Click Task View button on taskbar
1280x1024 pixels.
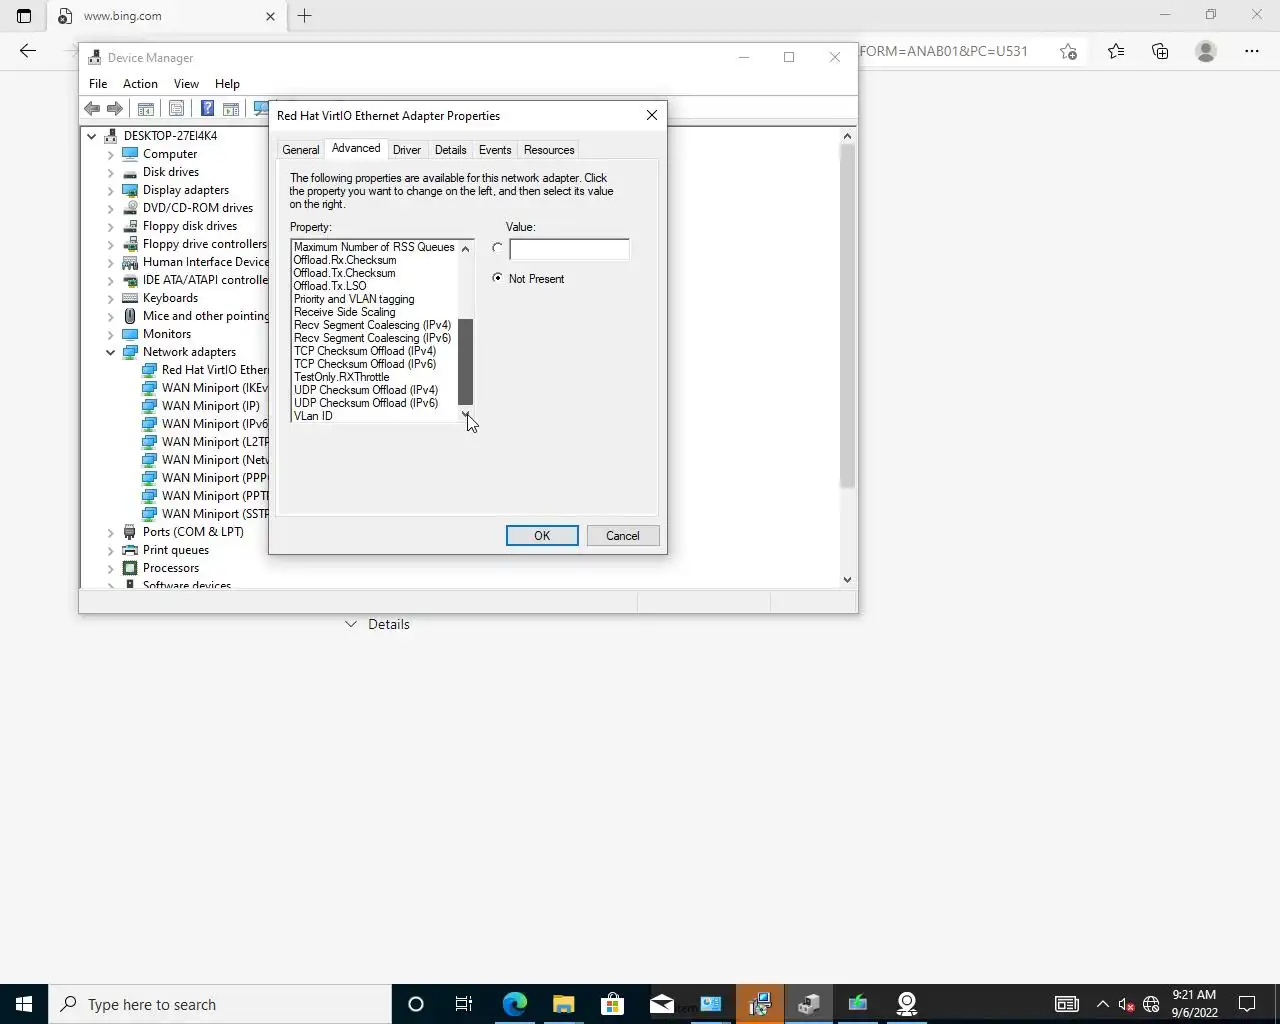pyautogui.click(x=464, y=1004)
